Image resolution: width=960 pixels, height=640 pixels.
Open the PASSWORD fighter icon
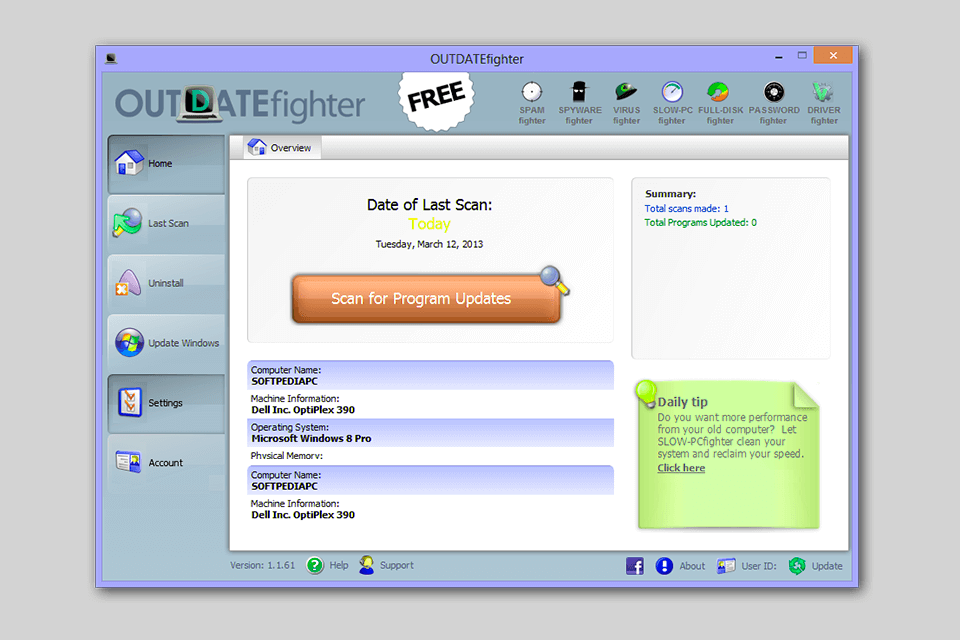coord(774,103)
